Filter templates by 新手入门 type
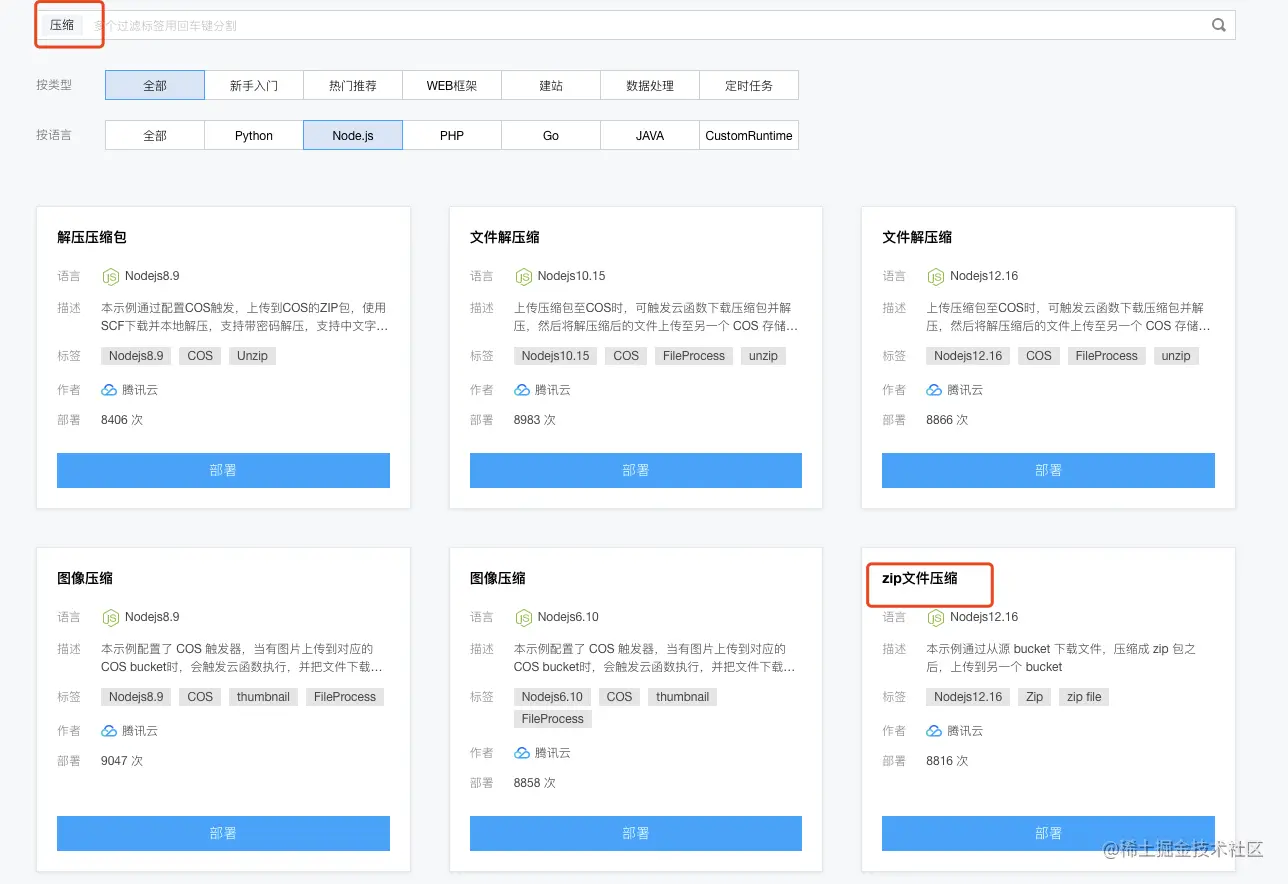The image size is (1288, 884). point(254,85)
